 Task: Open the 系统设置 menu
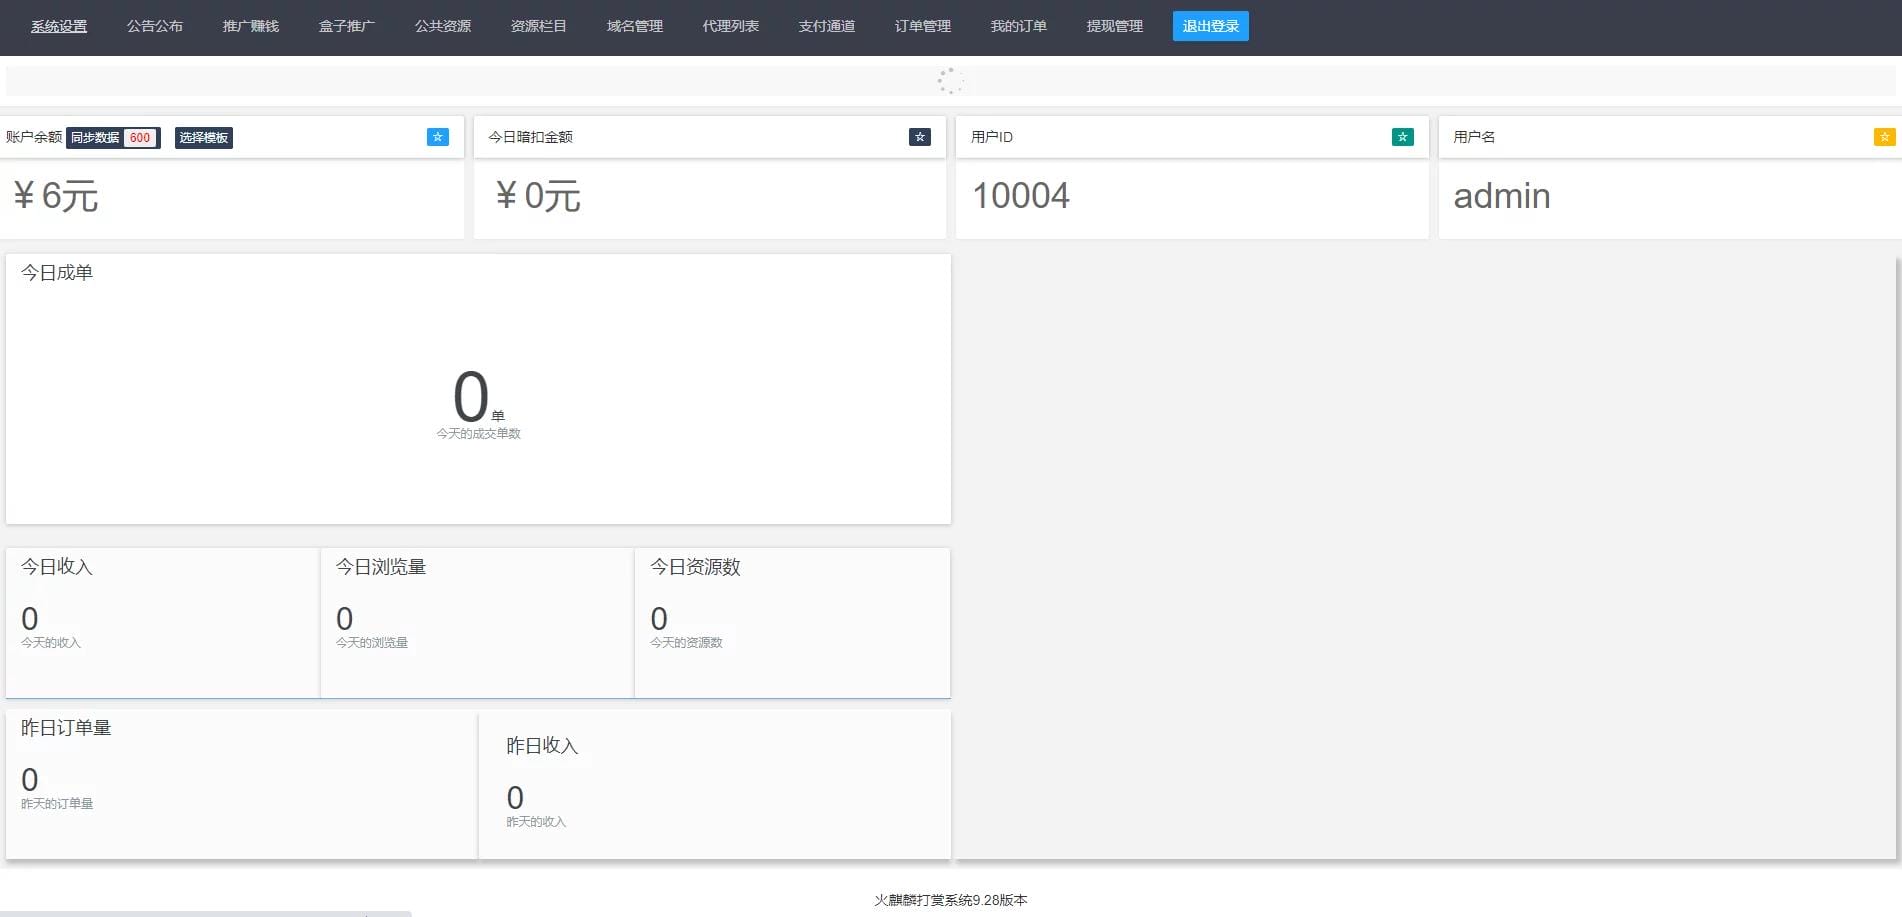(57, 26)
